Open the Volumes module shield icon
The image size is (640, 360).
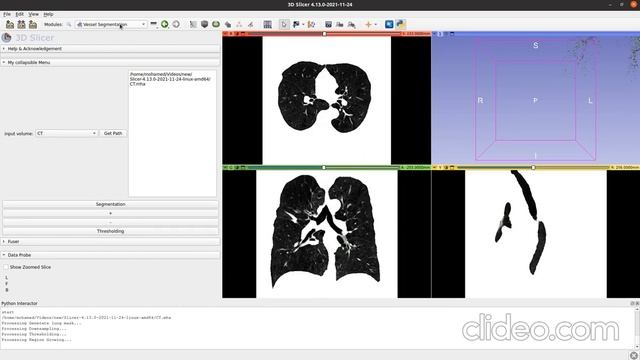point(204,24)
